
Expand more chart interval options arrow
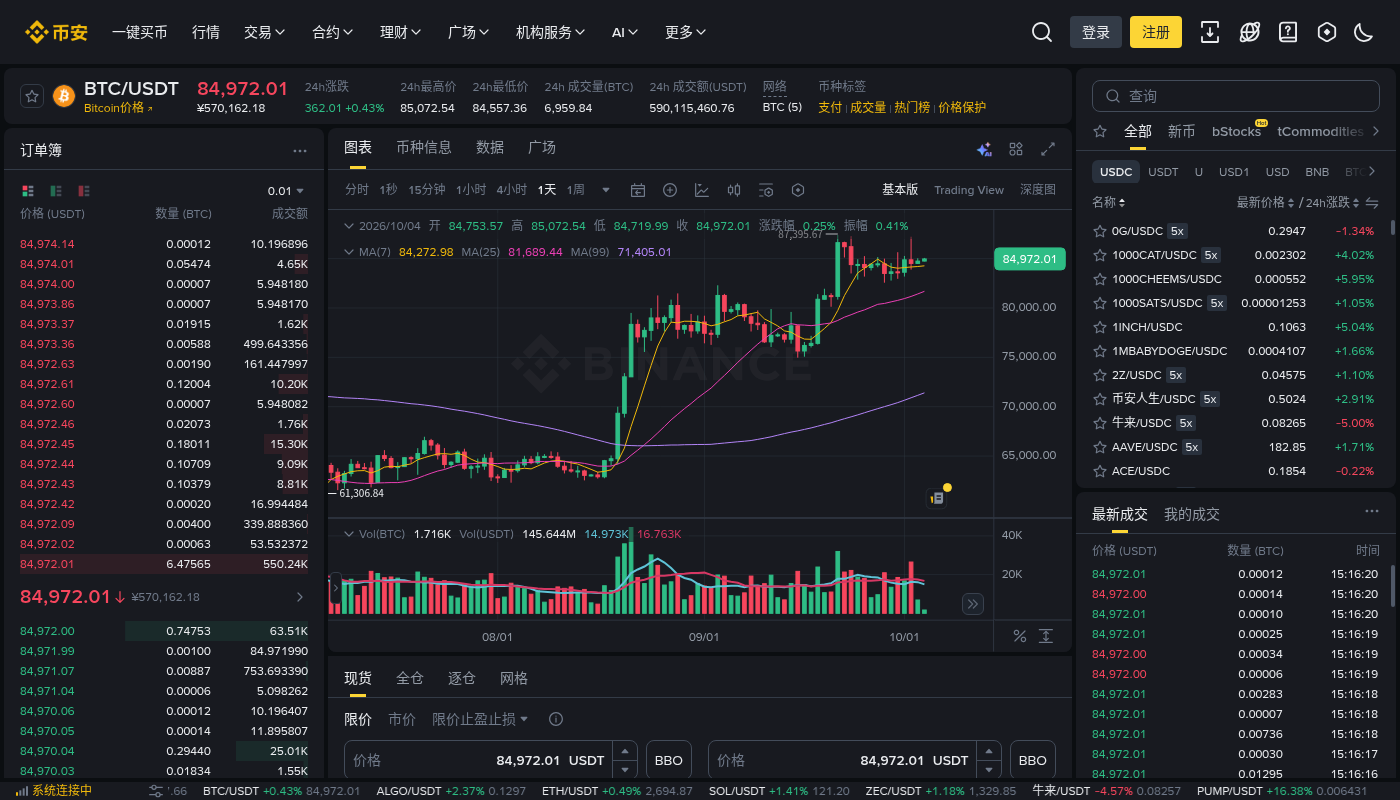click(605, 190)
